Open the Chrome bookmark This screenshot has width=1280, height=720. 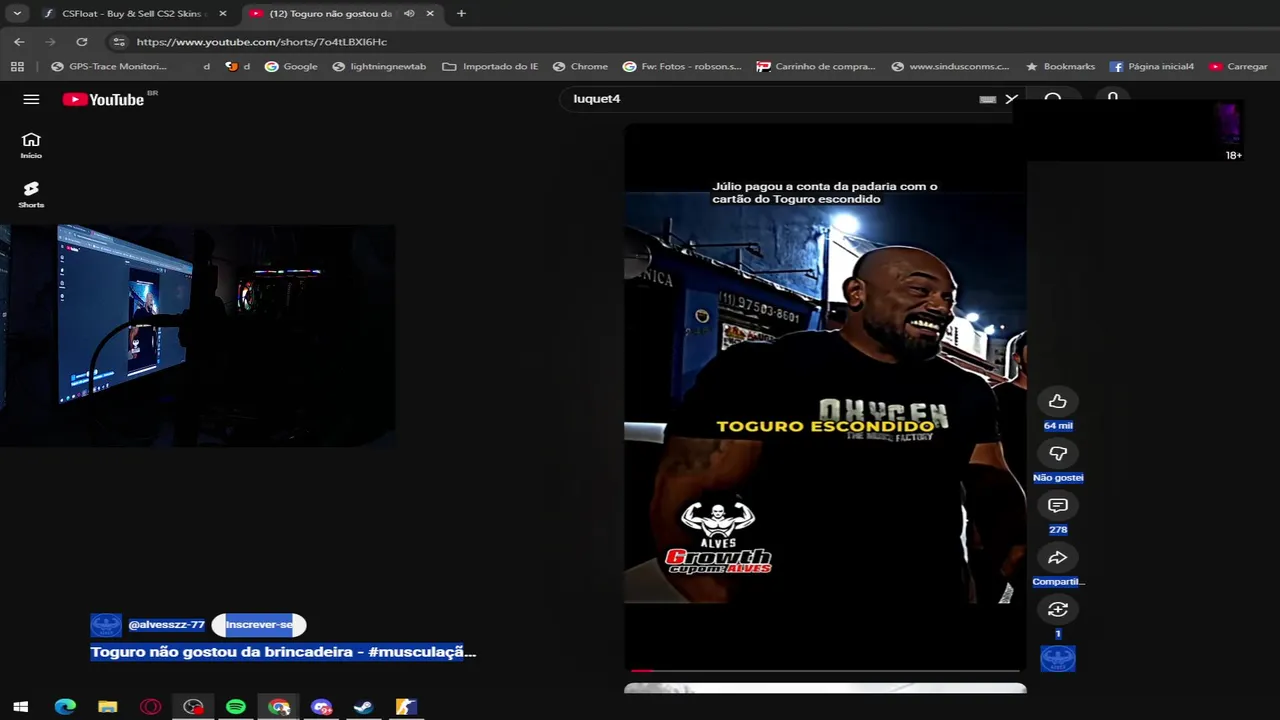coord(580,67)
